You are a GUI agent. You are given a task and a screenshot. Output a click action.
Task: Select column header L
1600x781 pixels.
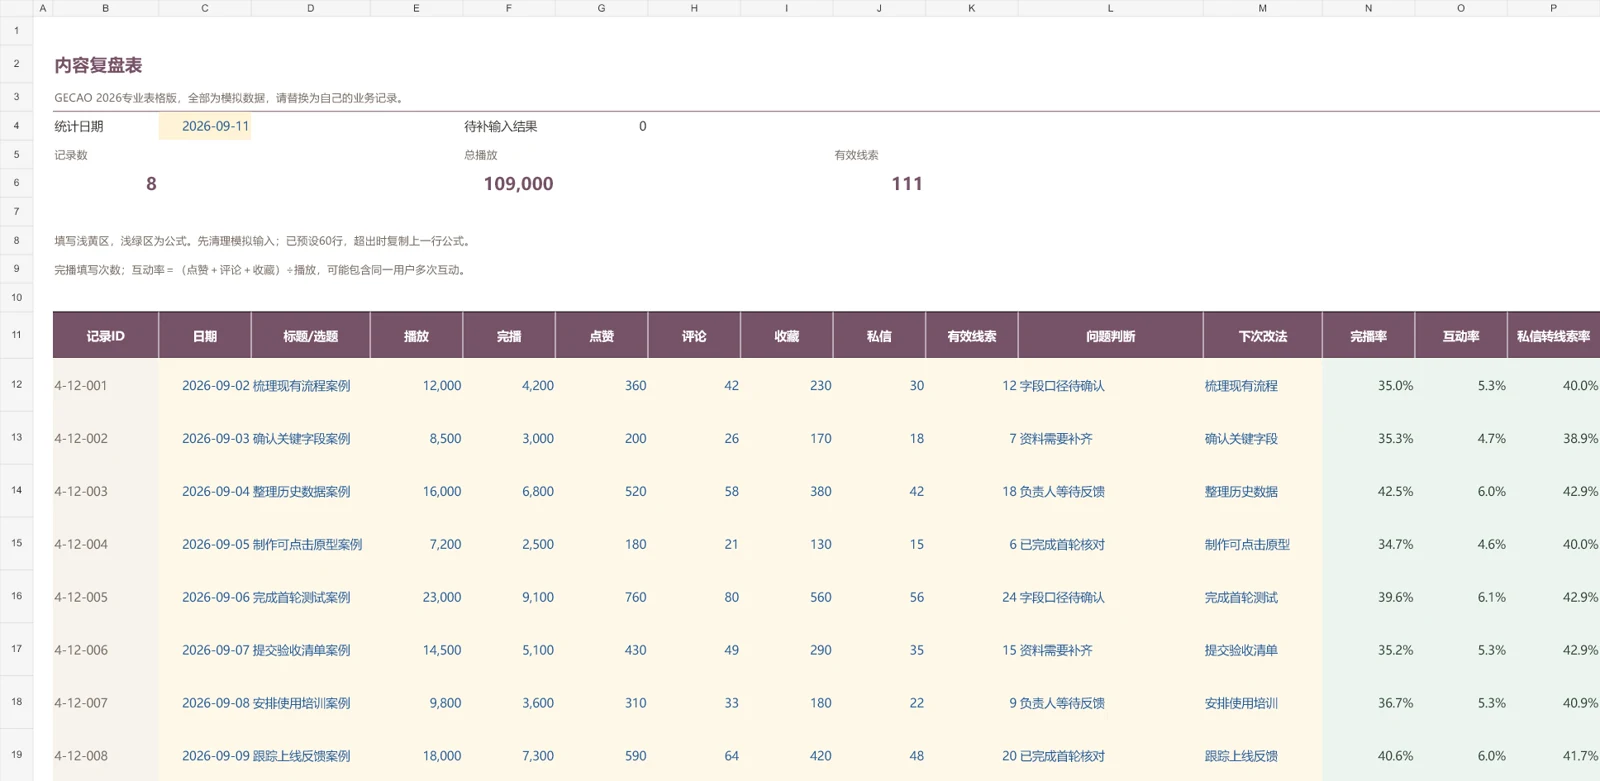pyautogui.click(x=1110, y=8)
